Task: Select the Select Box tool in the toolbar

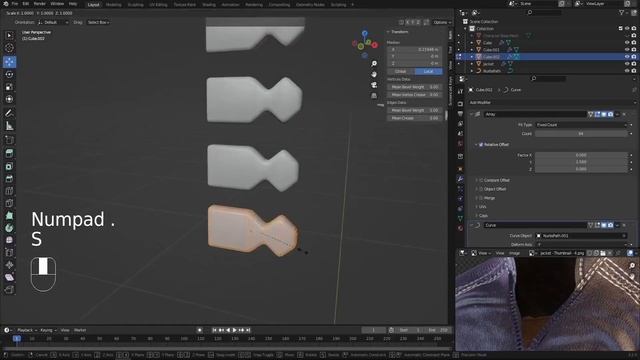Action: (9, 36)
